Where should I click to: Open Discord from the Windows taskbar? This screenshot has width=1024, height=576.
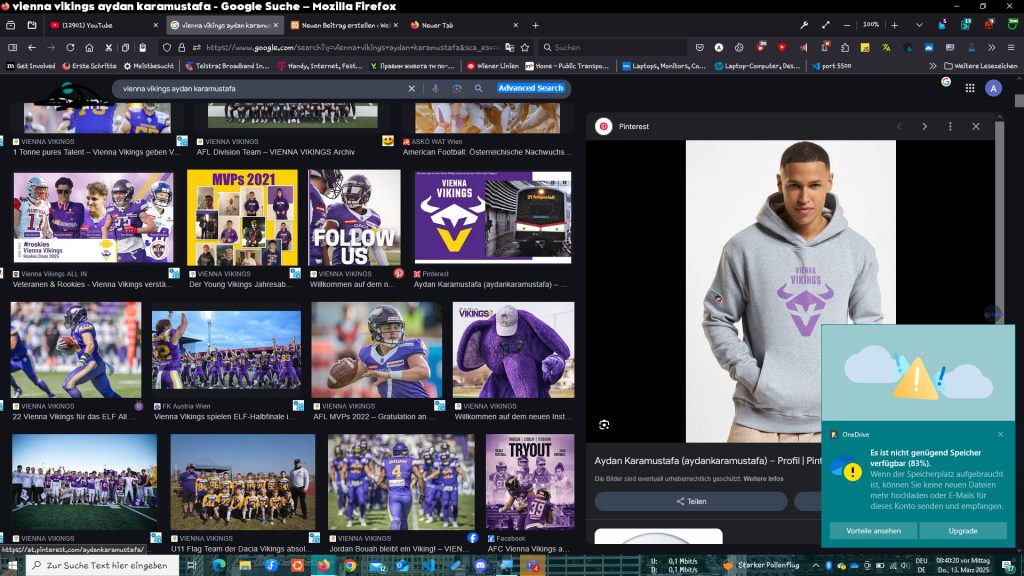pos(480,565)
